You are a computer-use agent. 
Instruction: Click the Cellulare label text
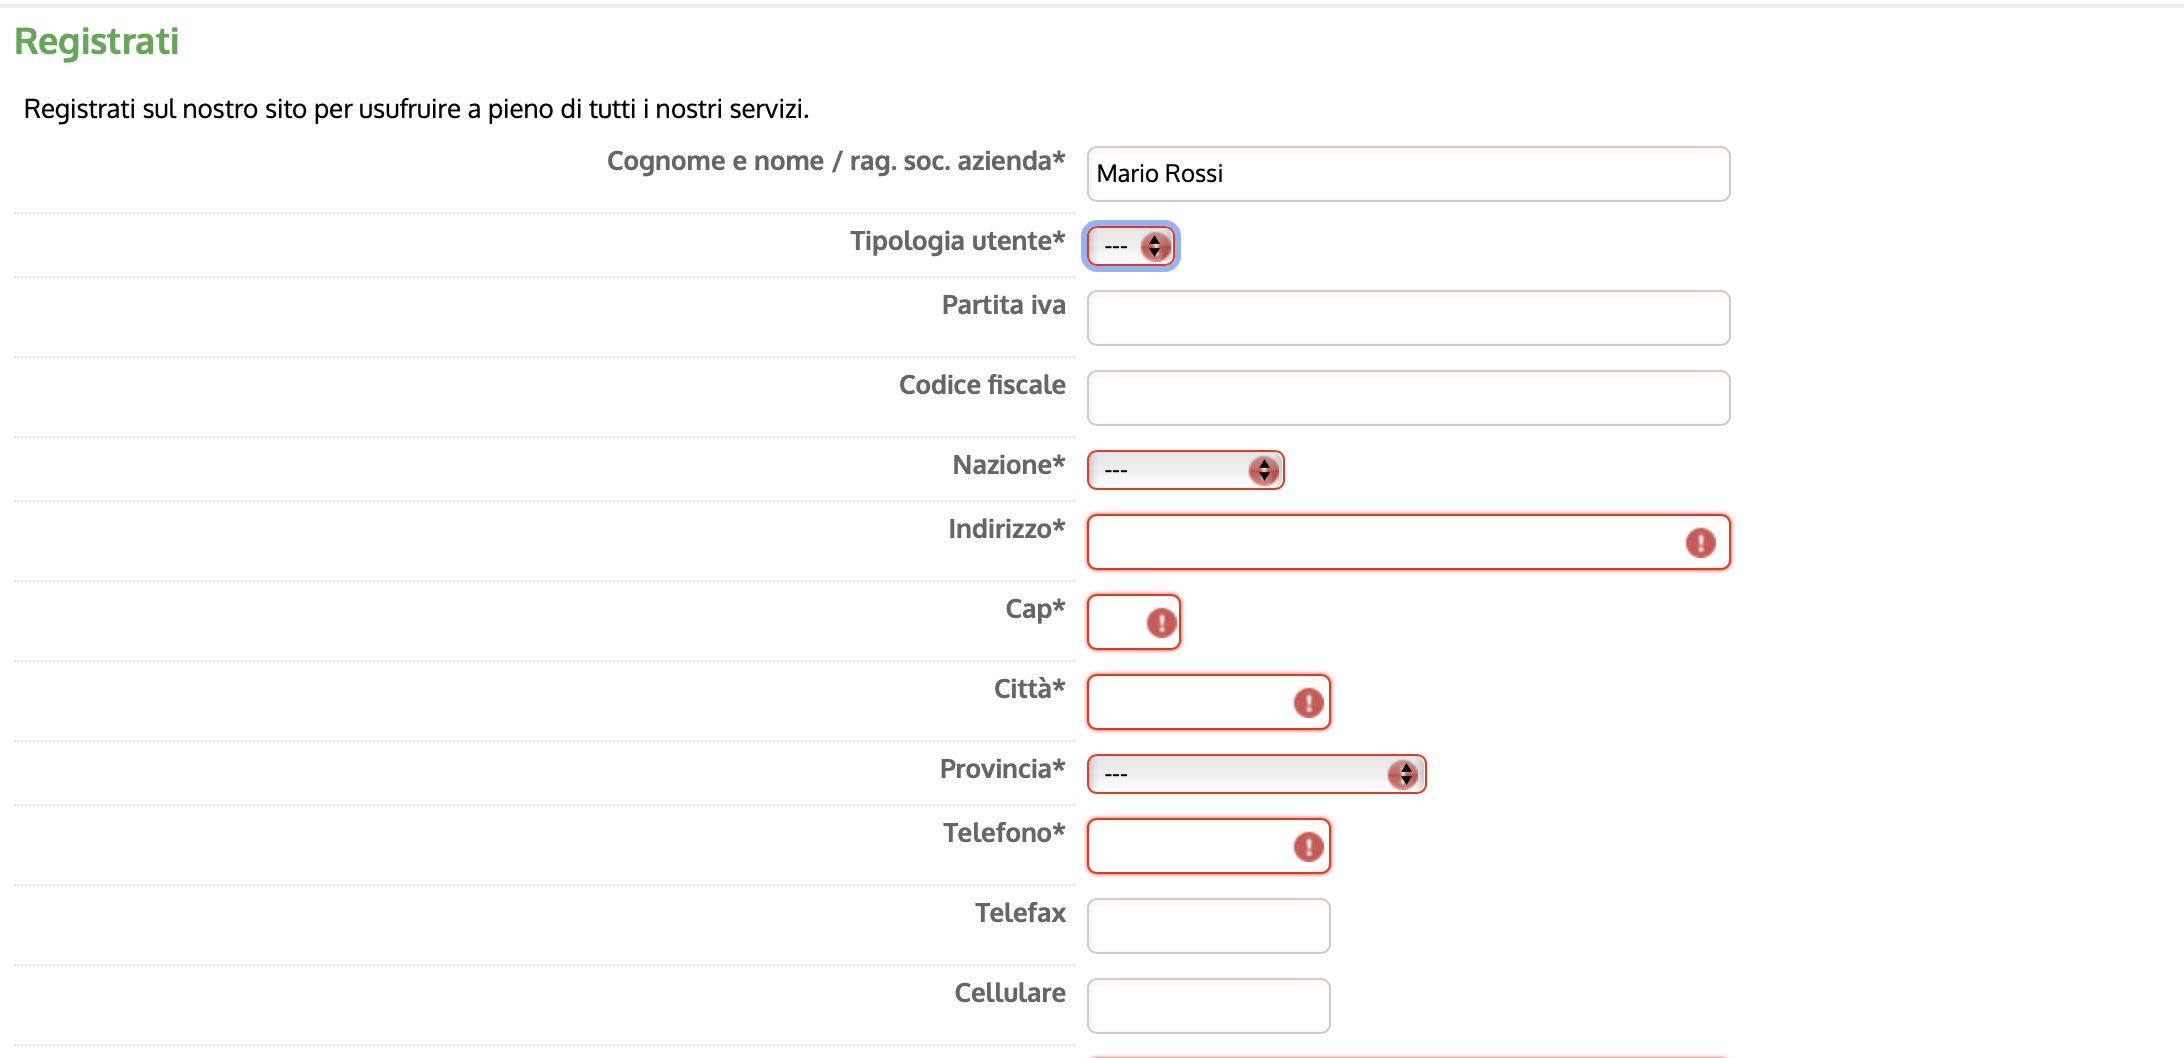coord(1010,993)
